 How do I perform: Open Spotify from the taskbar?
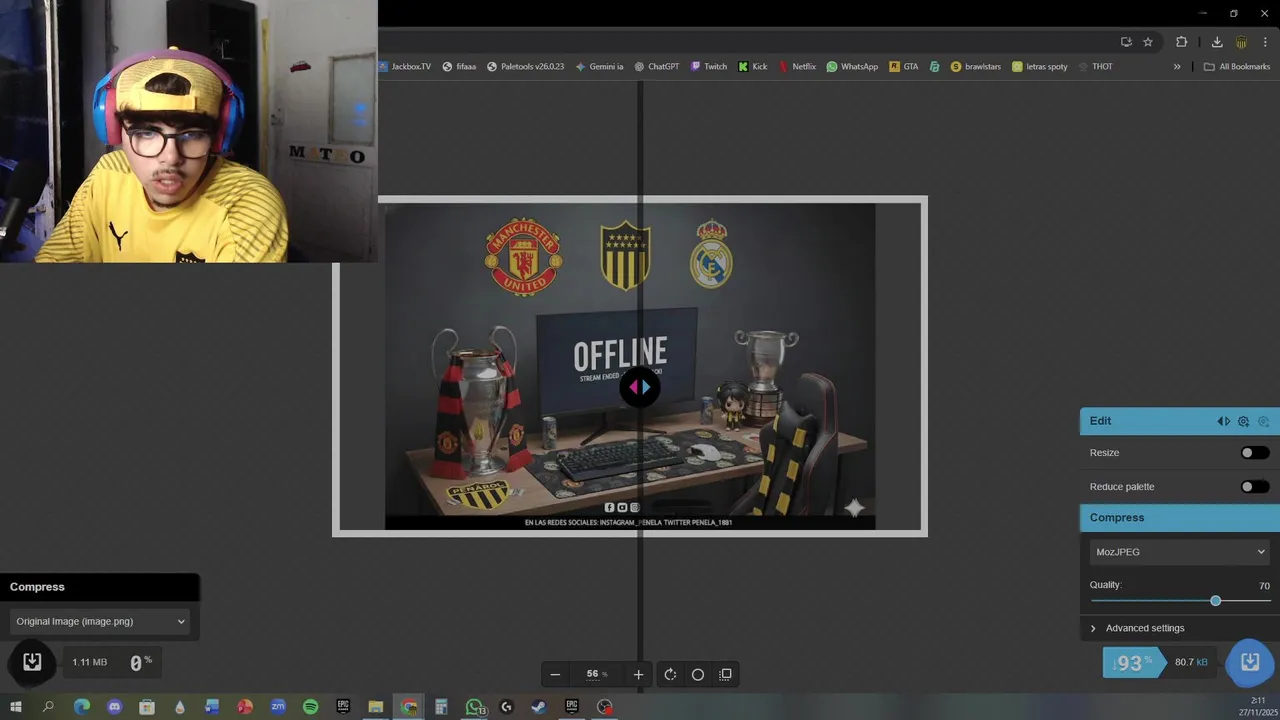(310, 706)
